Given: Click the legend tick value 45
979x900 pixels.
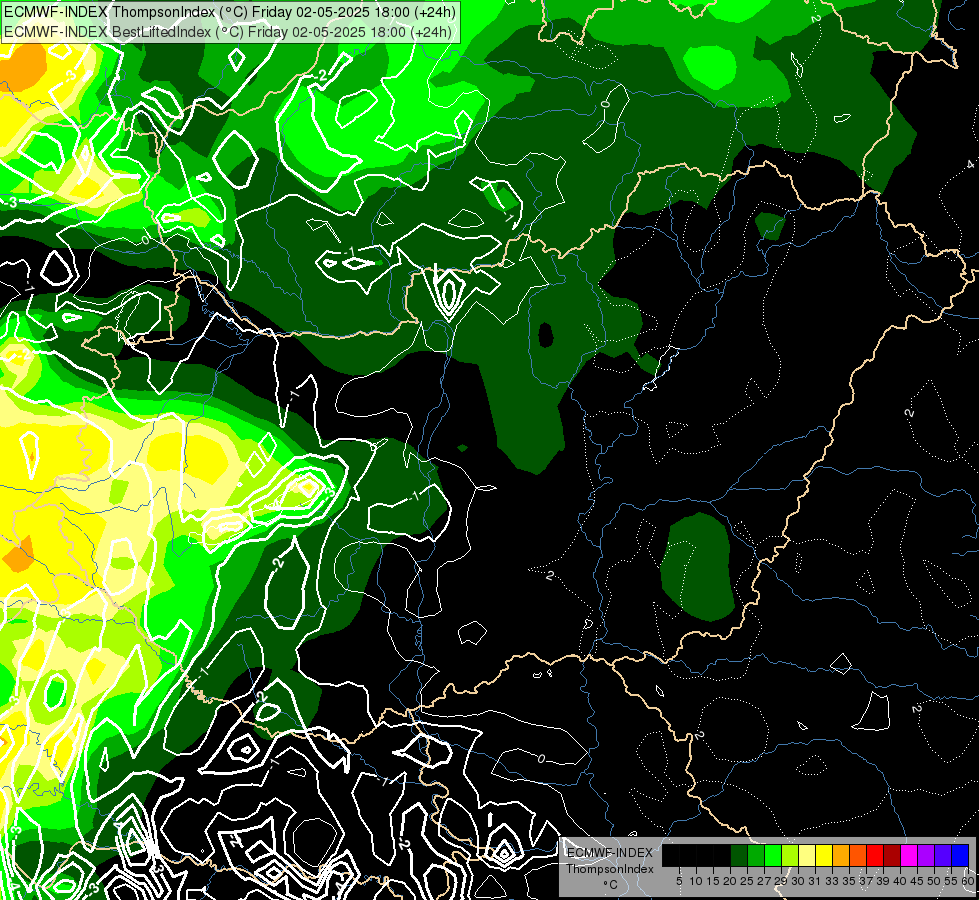Looking at the screenshot, I should 917,881.
